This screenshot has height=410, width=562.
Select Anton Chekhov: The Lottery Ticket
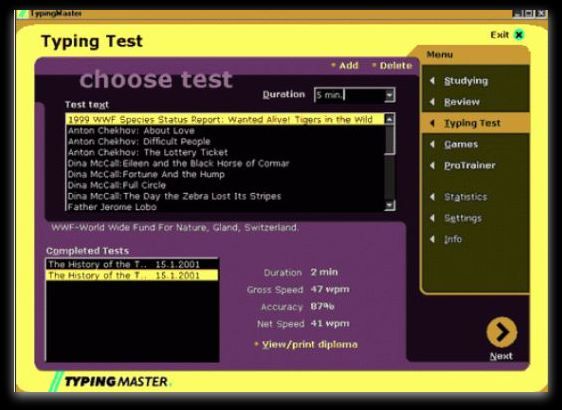(x=225, y=152)
